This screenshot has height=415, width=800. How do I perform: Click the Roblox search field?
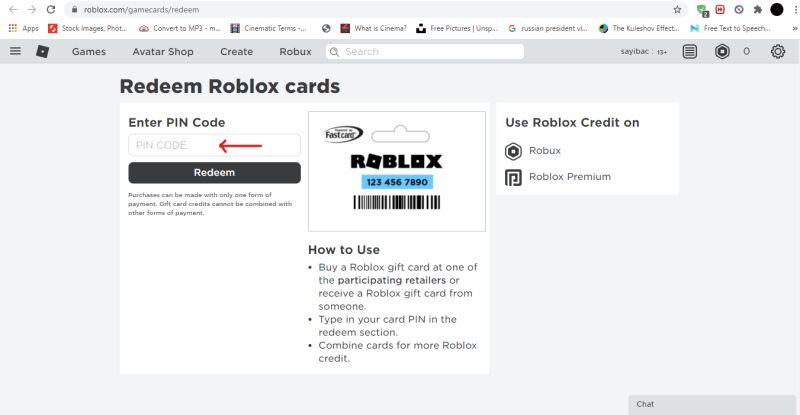point(425,52)
